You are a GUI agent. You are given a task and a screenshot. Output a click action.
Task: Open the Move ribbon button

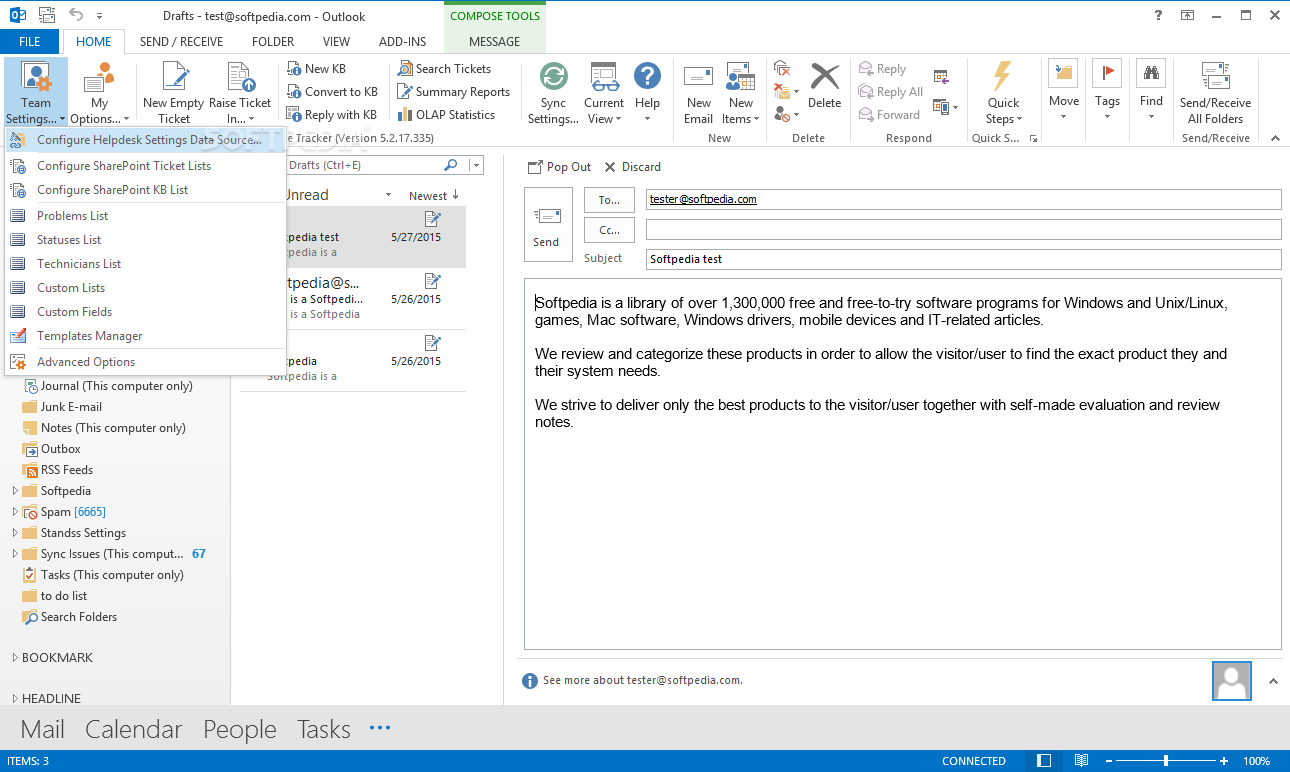pos(1064,92)
